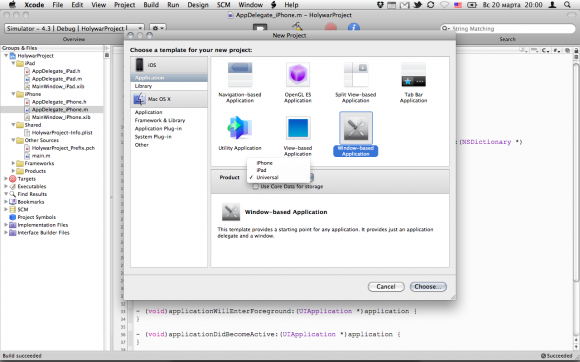Cancel the New Project dialog
The width and height of the screenshot is (580, 362).
[386, 287]
